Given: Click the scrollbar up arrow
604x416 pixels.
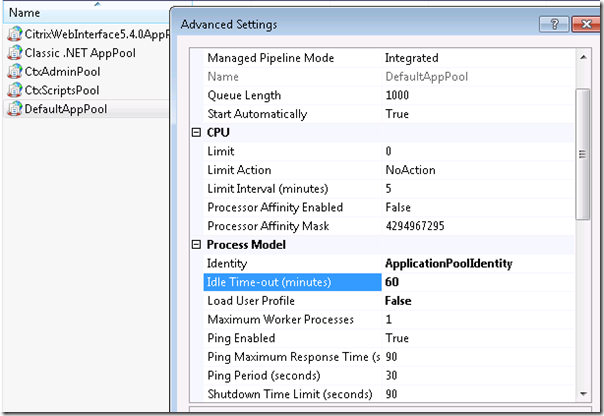Looking at the screenshot, I should (x=583, y=57).
